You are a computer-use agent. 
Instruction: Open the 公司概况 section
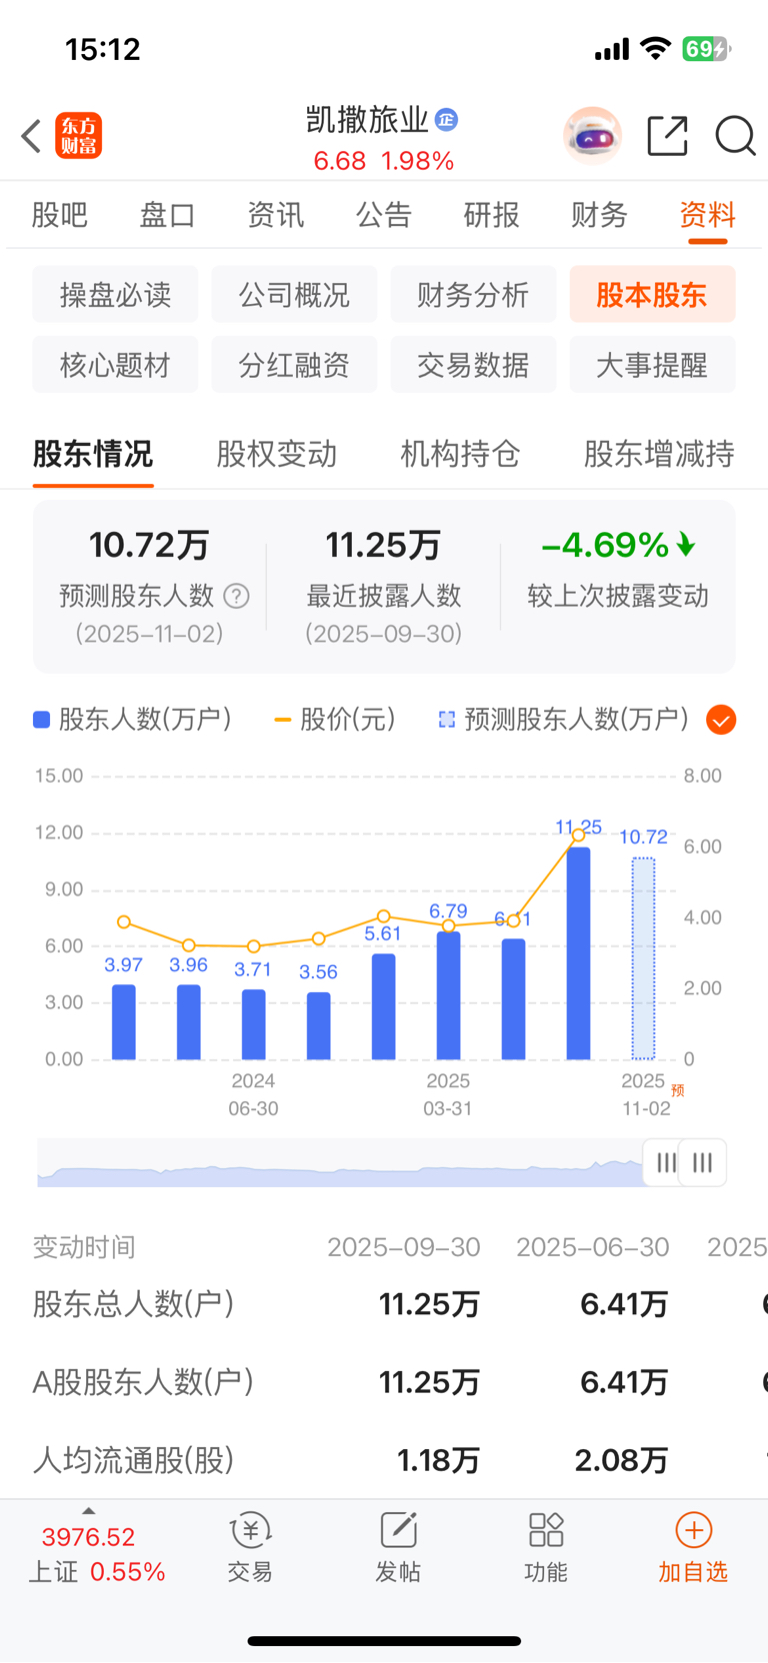[x=294, y=294]
